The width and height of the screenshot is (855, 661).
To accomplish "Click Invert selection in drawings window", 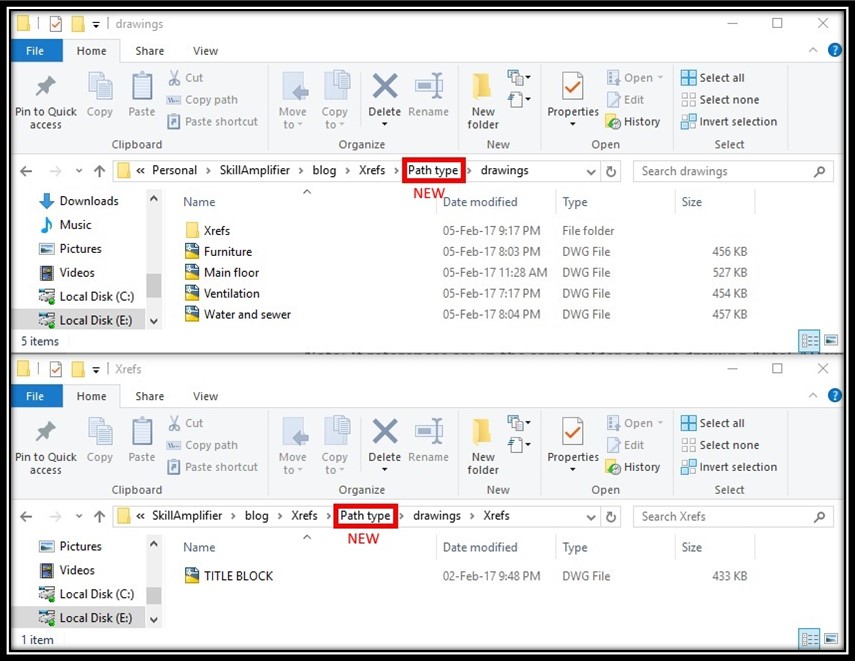I will tap(728, 122).
